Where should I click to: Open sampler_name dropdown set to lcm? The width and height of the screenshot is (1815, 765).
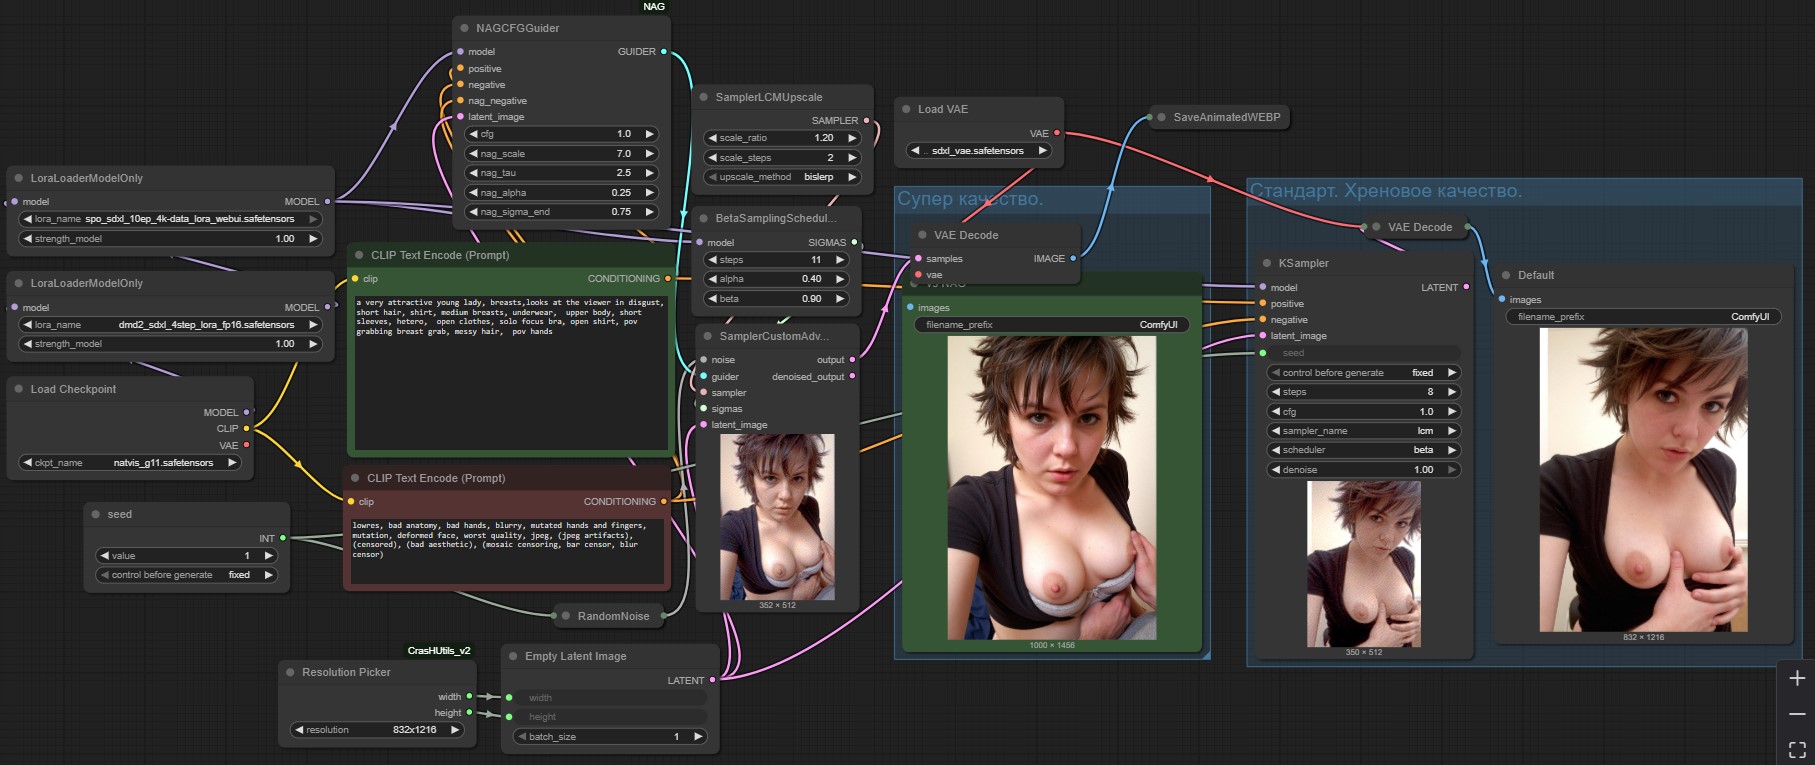point(1364,431)
